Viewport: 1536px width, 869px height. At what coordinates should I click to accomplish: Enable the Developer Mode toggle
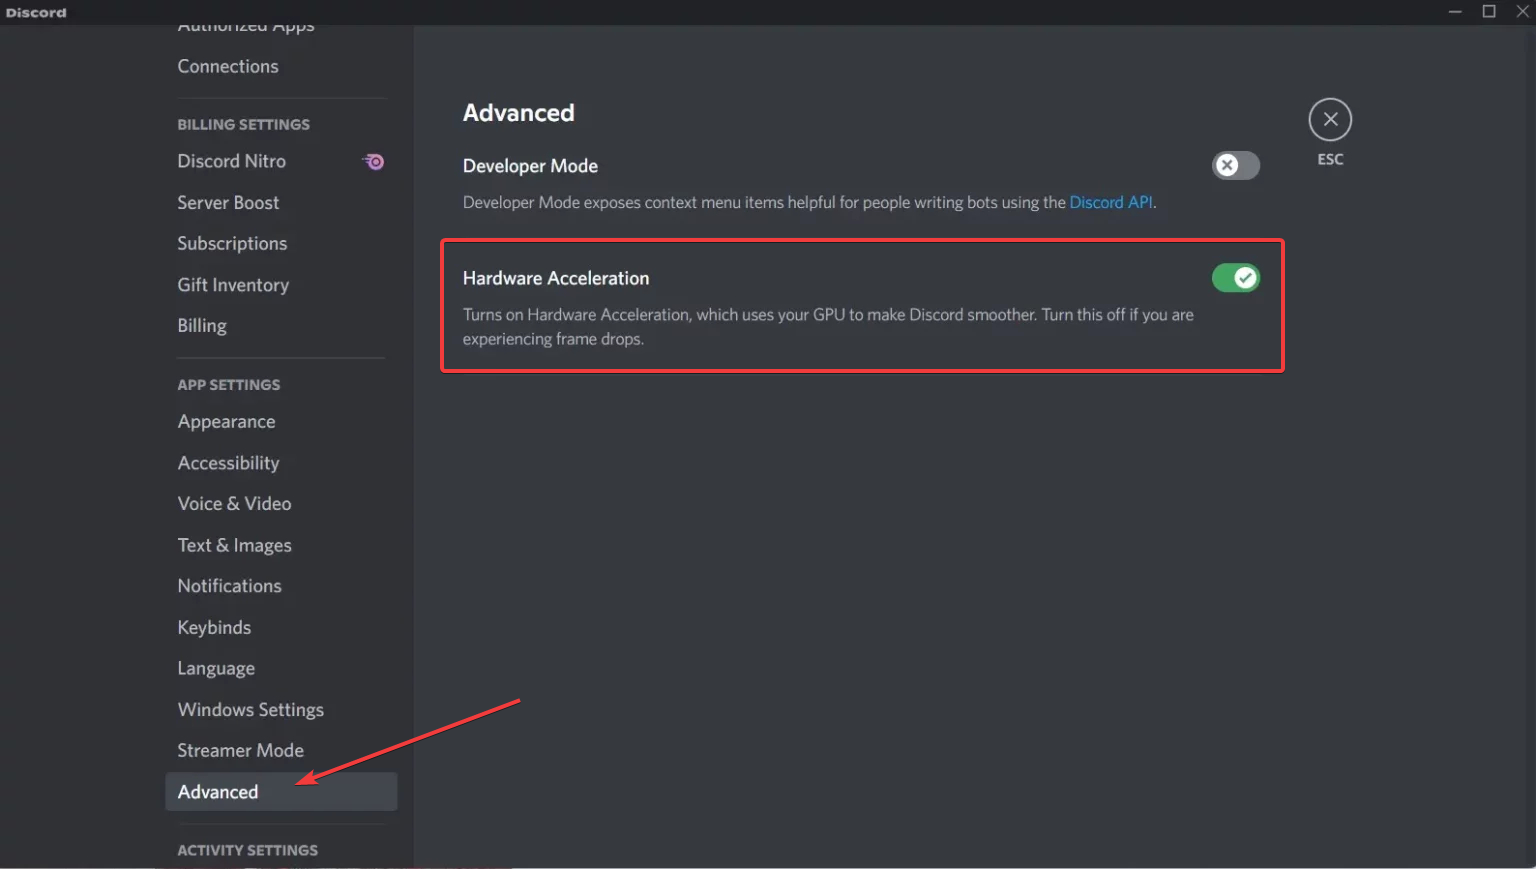click(1236, 166)
